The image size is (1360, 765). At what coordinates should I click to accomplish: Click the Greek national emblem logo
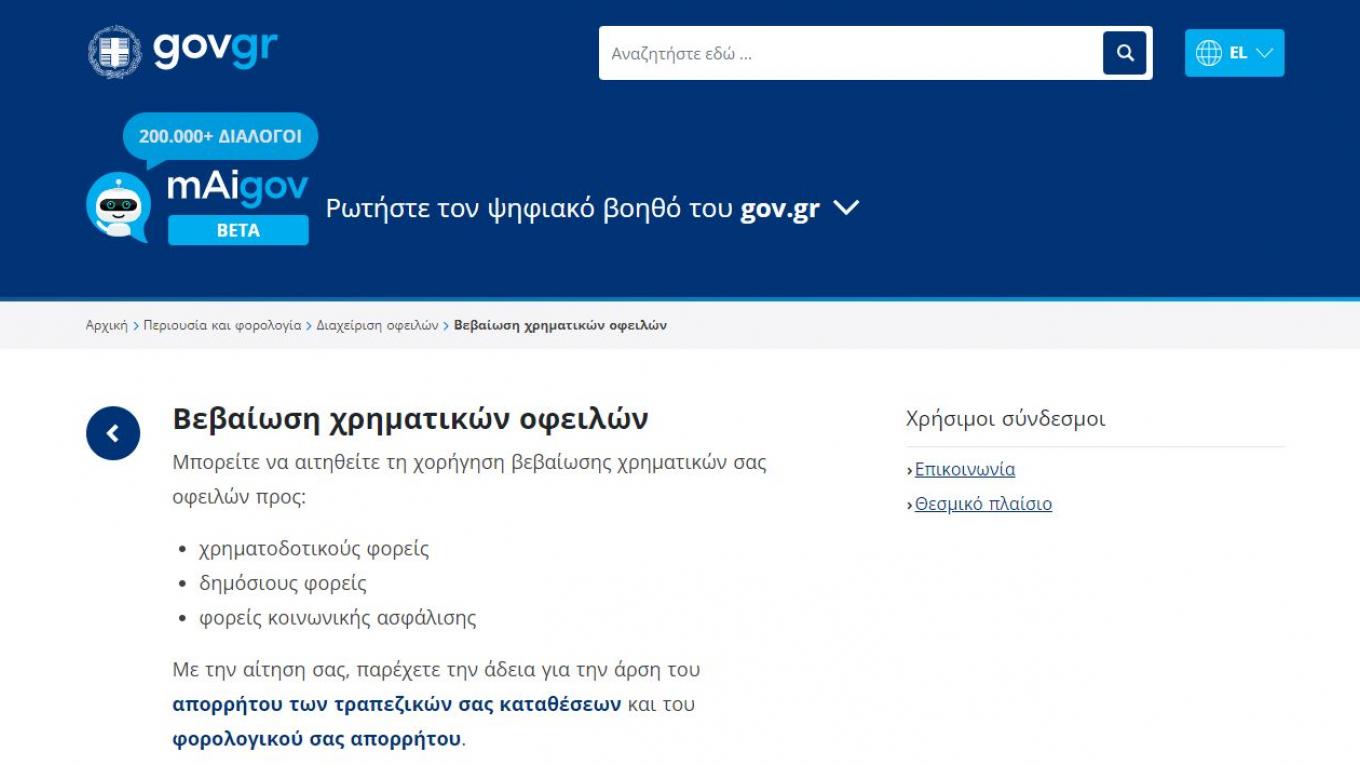point(114,52)
